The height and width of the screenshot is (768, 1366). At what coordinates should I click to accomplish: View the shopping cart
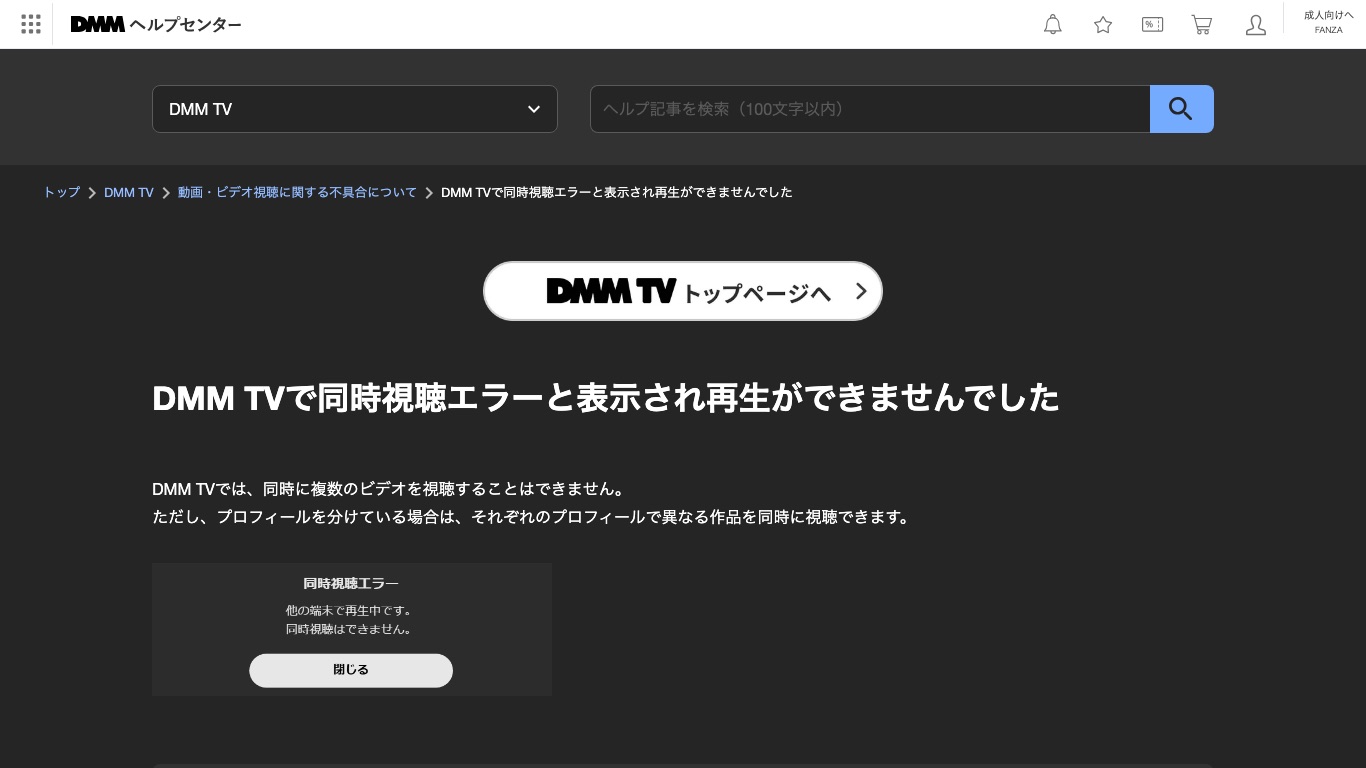[1202, 25]
